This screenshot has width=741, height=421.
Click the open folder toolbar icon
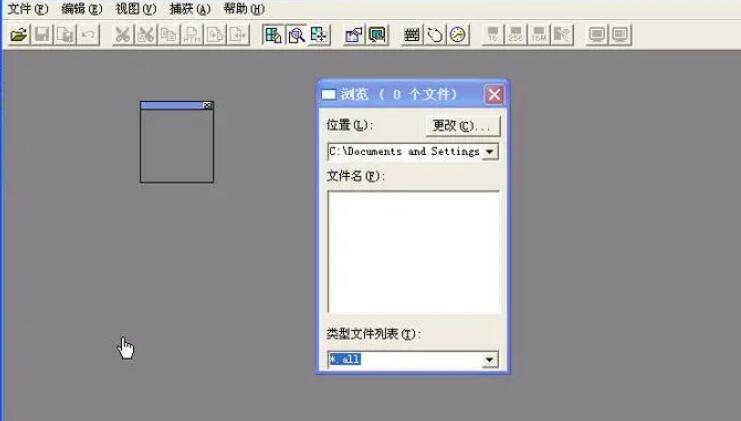coord(19,35)
